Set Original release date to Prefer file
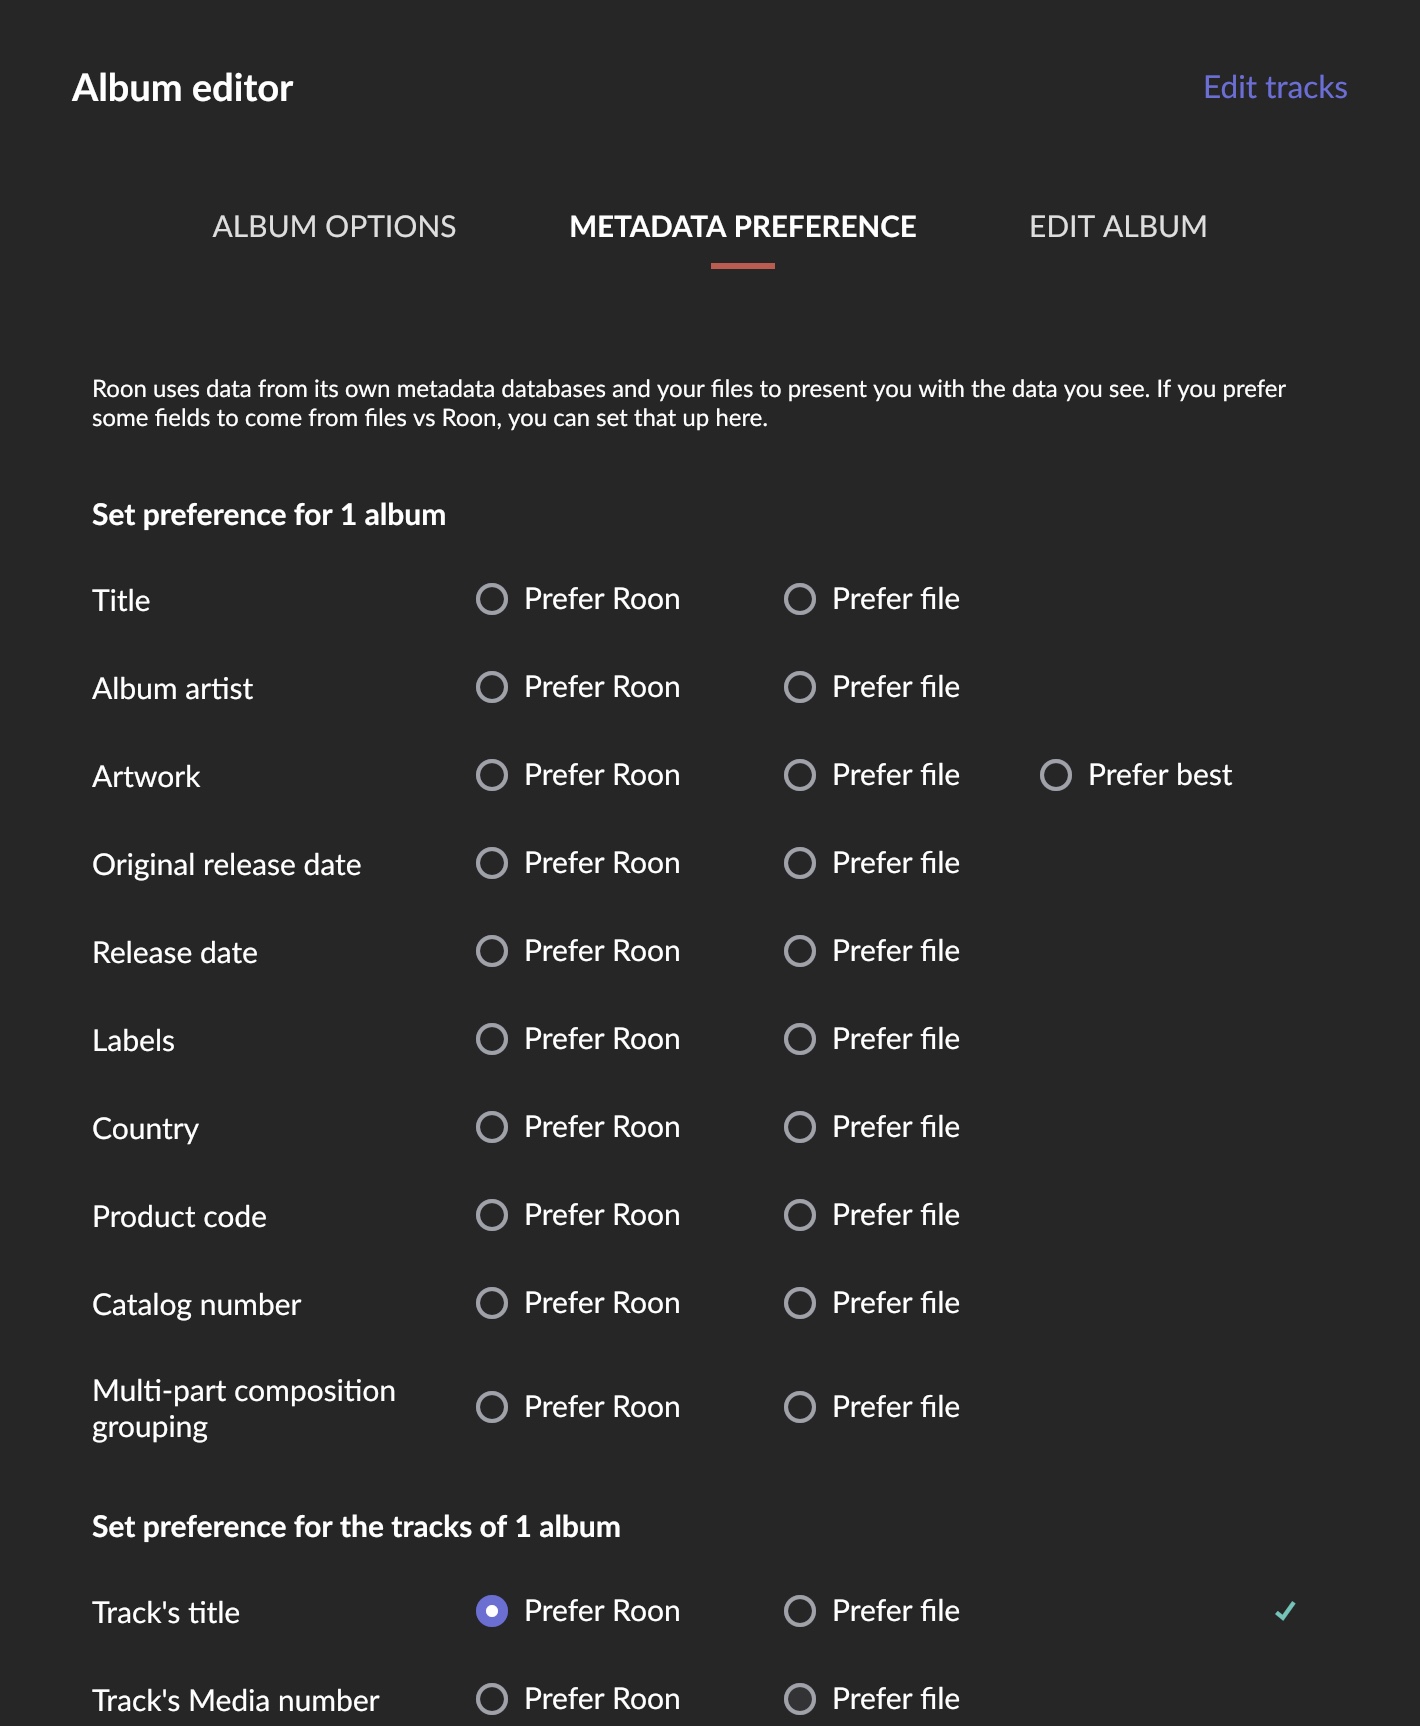1420x1726 pixels. pos(800,863)
